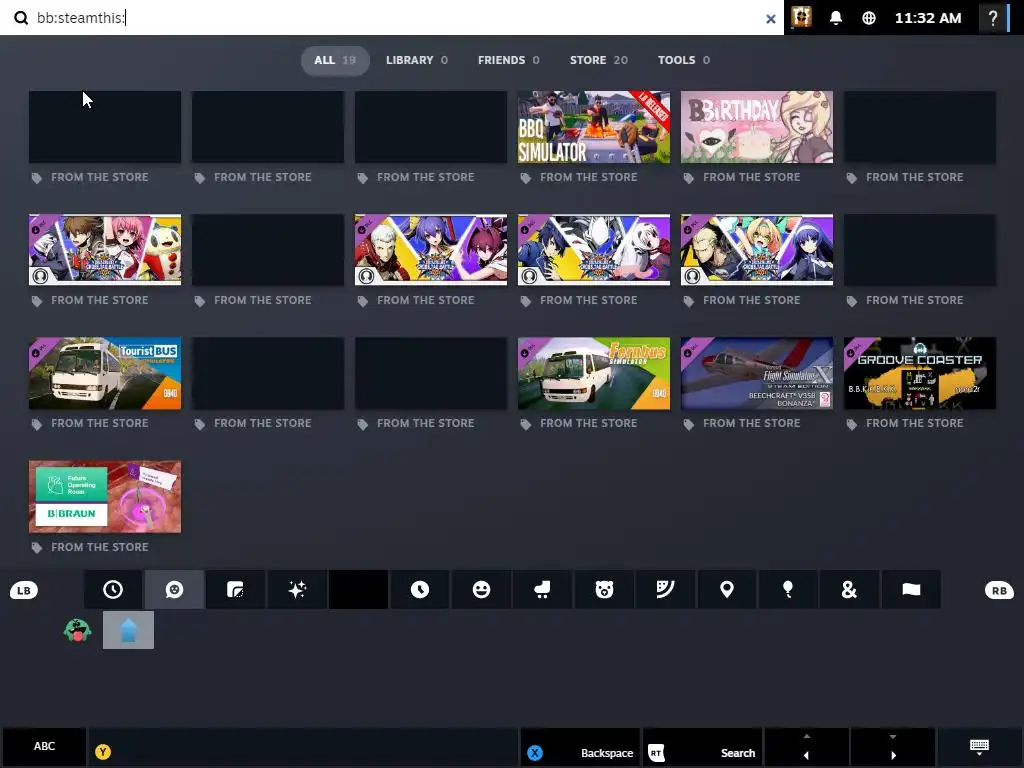Click the LB previous category button
This screenshot has width=1024, height=768.
coord(24,590)
